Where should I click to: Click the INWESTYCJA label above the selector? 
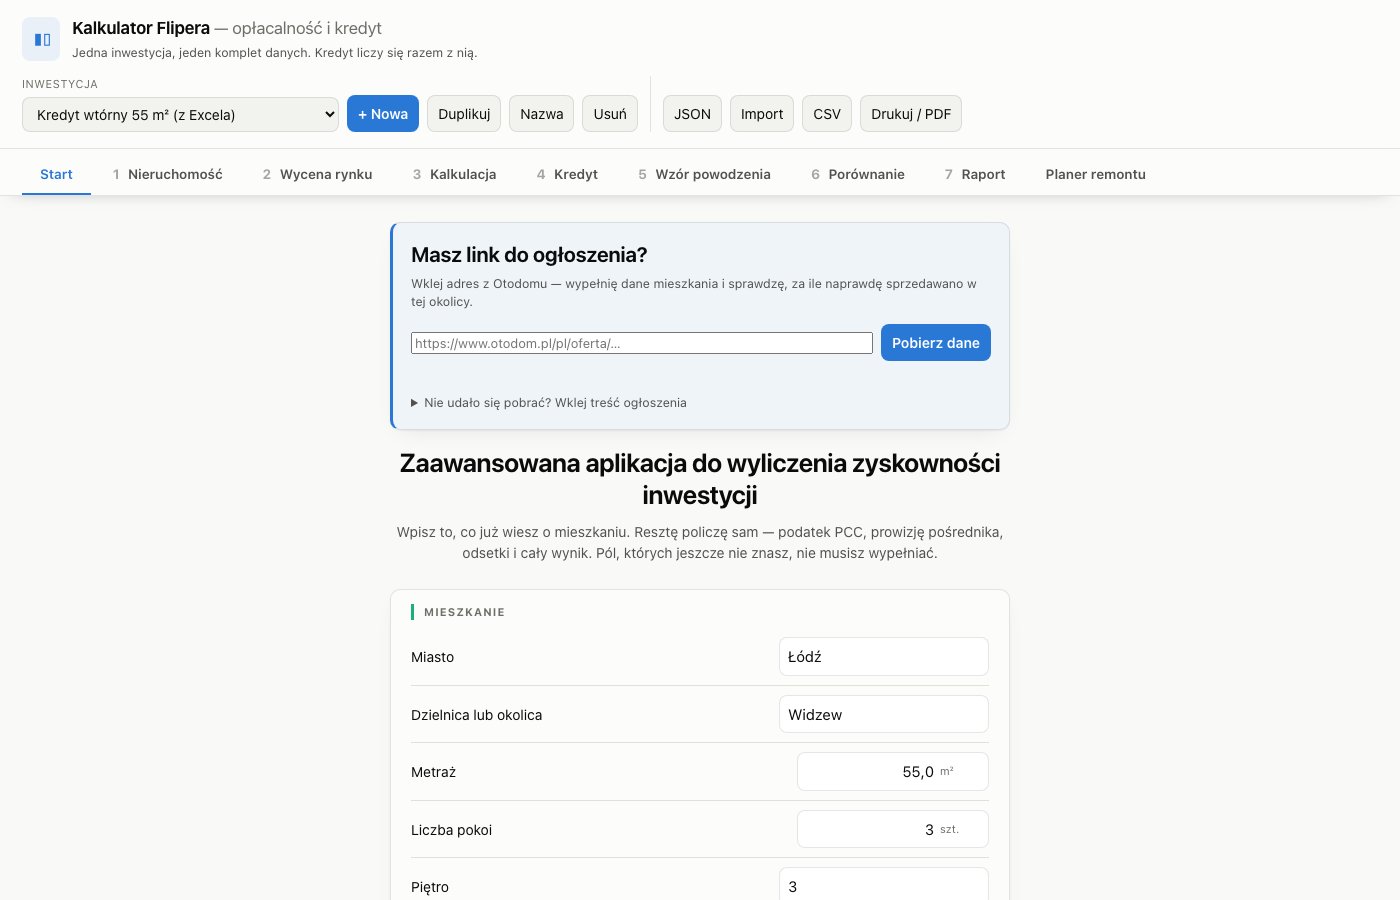[x=60, y=84]
